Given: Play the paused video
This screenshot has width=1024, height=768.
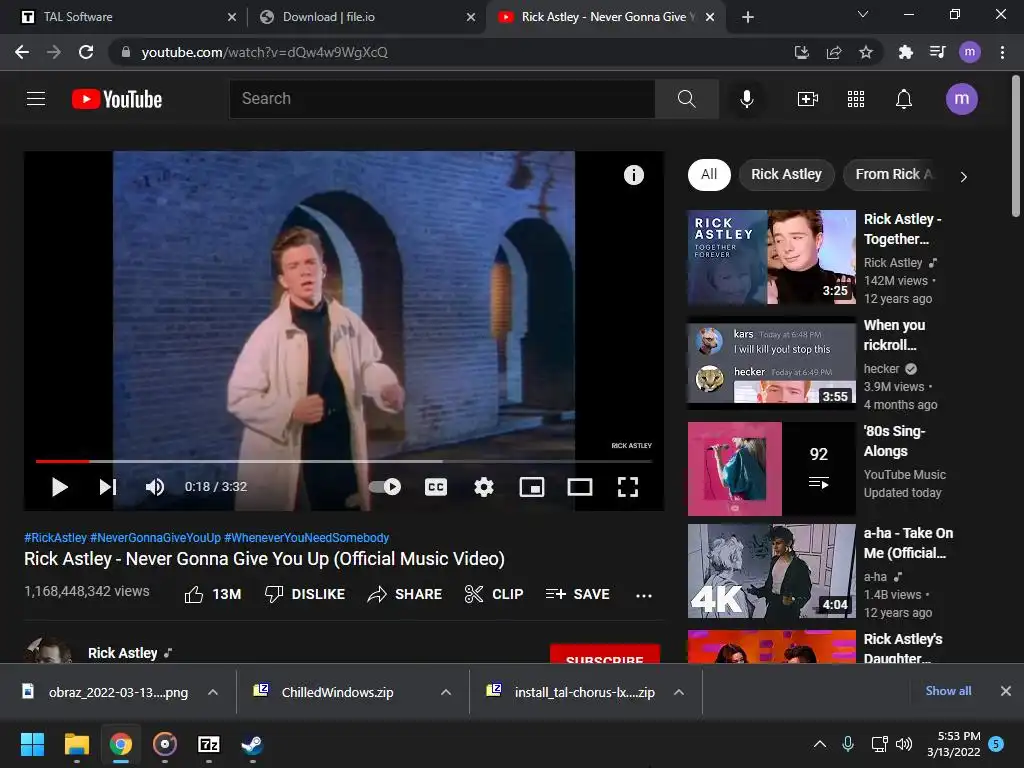Looking at the screenshot, I should 59,487.
